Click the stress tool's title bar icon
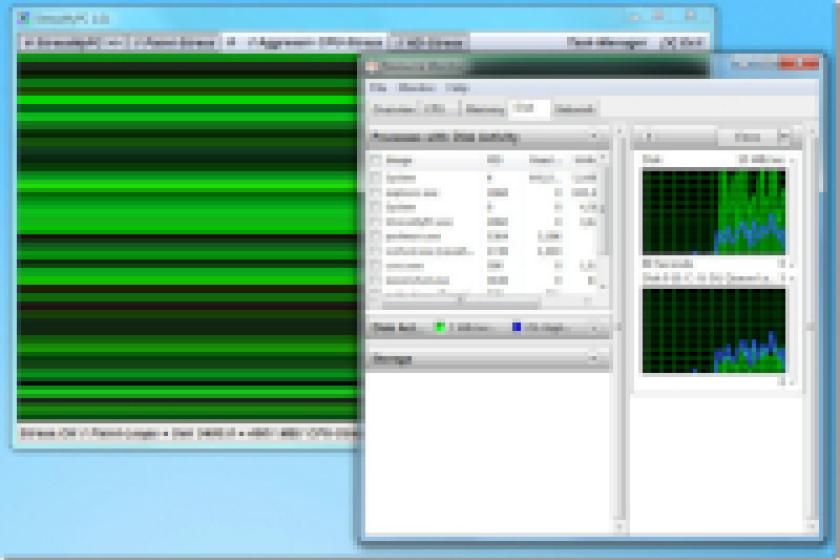This screenshot has width=840, height=560. coord(24,18)
